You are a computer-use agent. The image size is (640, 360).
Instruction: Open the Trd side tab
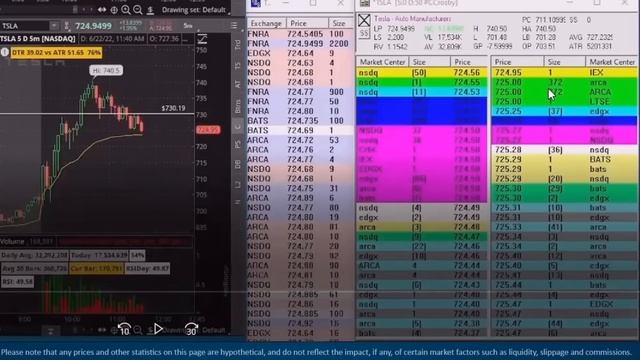click(238, 45)
